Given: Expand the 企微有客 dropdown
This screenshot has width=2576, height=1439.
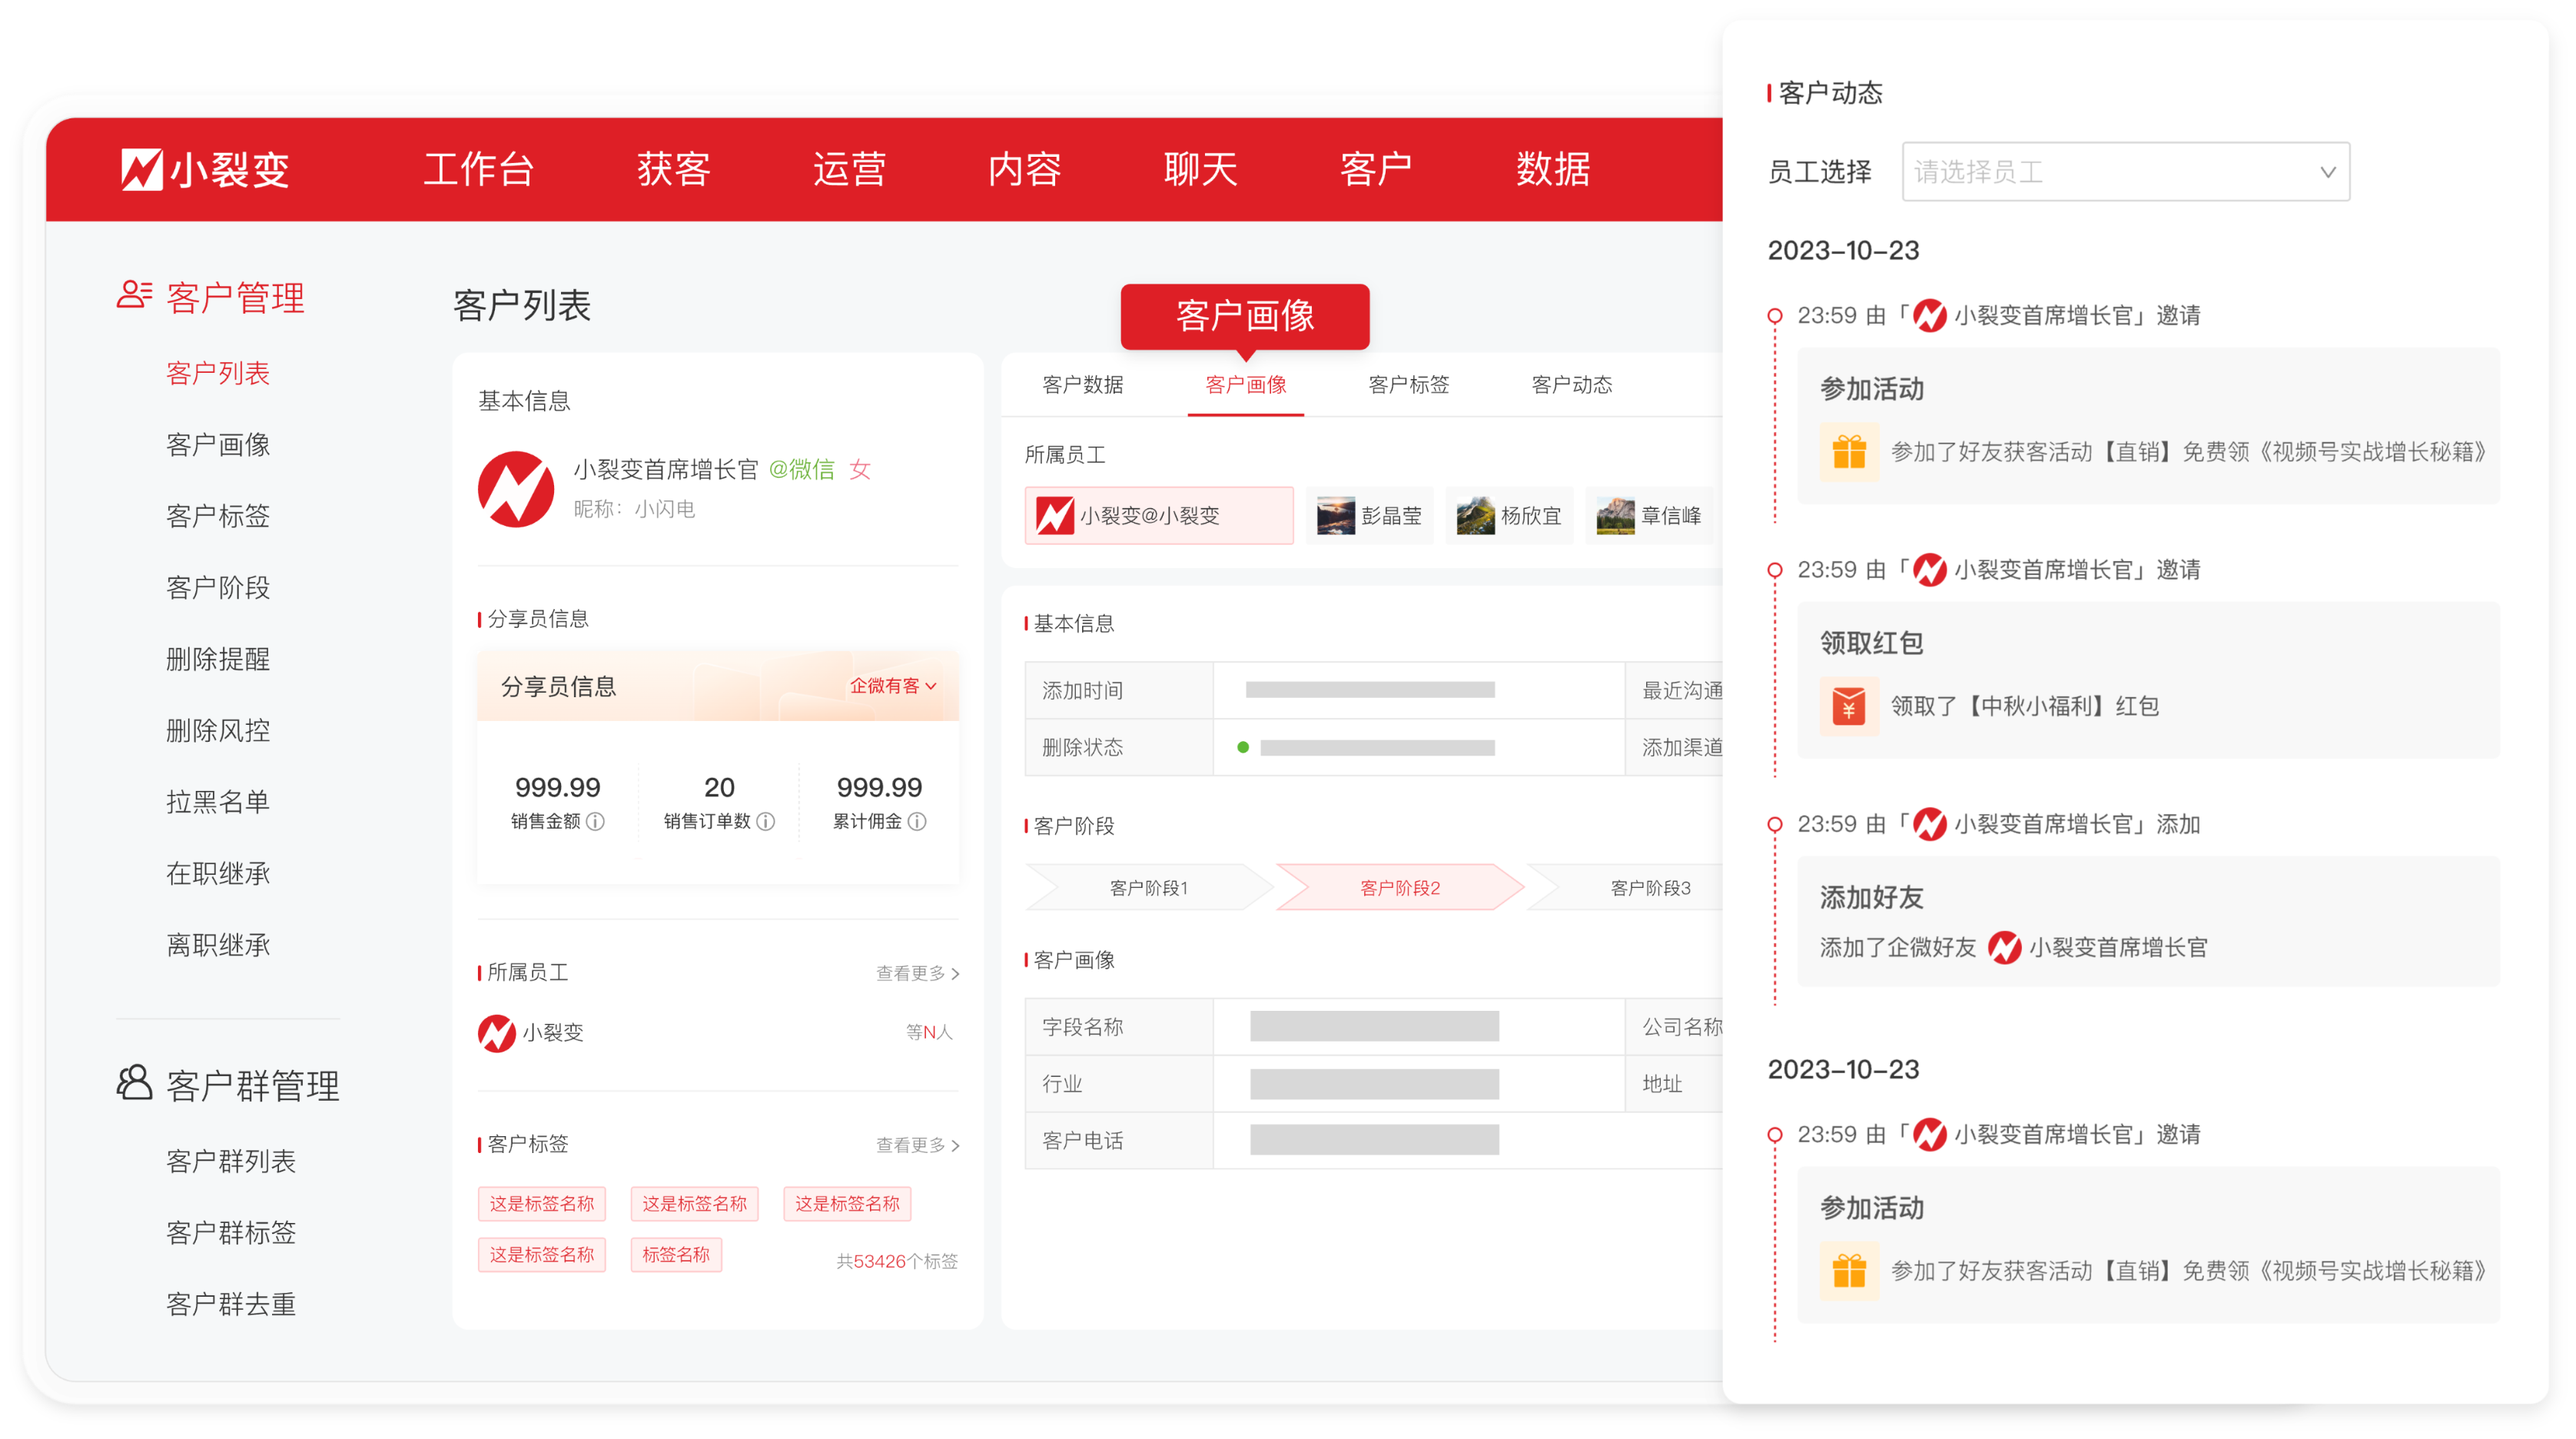Looking at the screenshot, I should (893, 686).
